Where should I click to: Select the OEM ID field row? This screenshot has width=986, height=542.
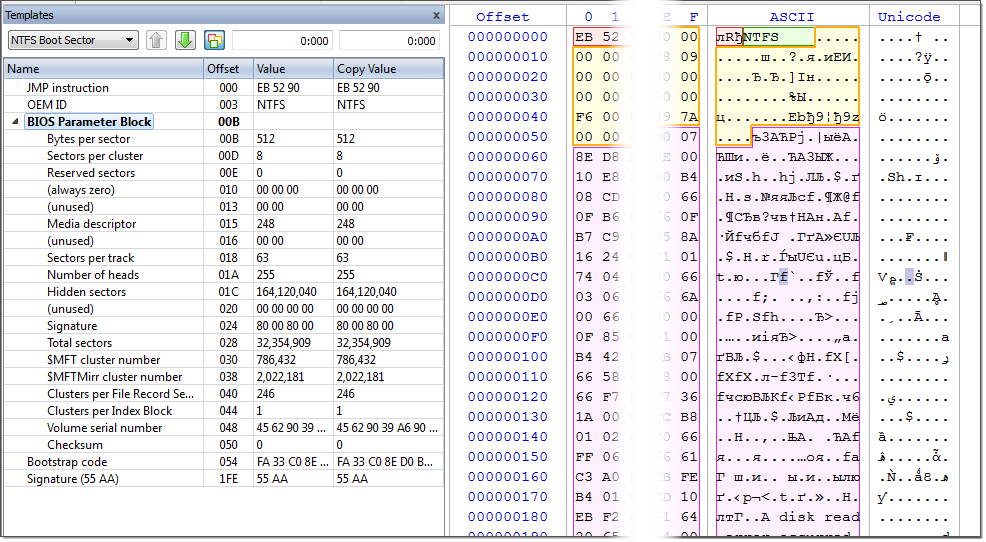tap(223, 105)
